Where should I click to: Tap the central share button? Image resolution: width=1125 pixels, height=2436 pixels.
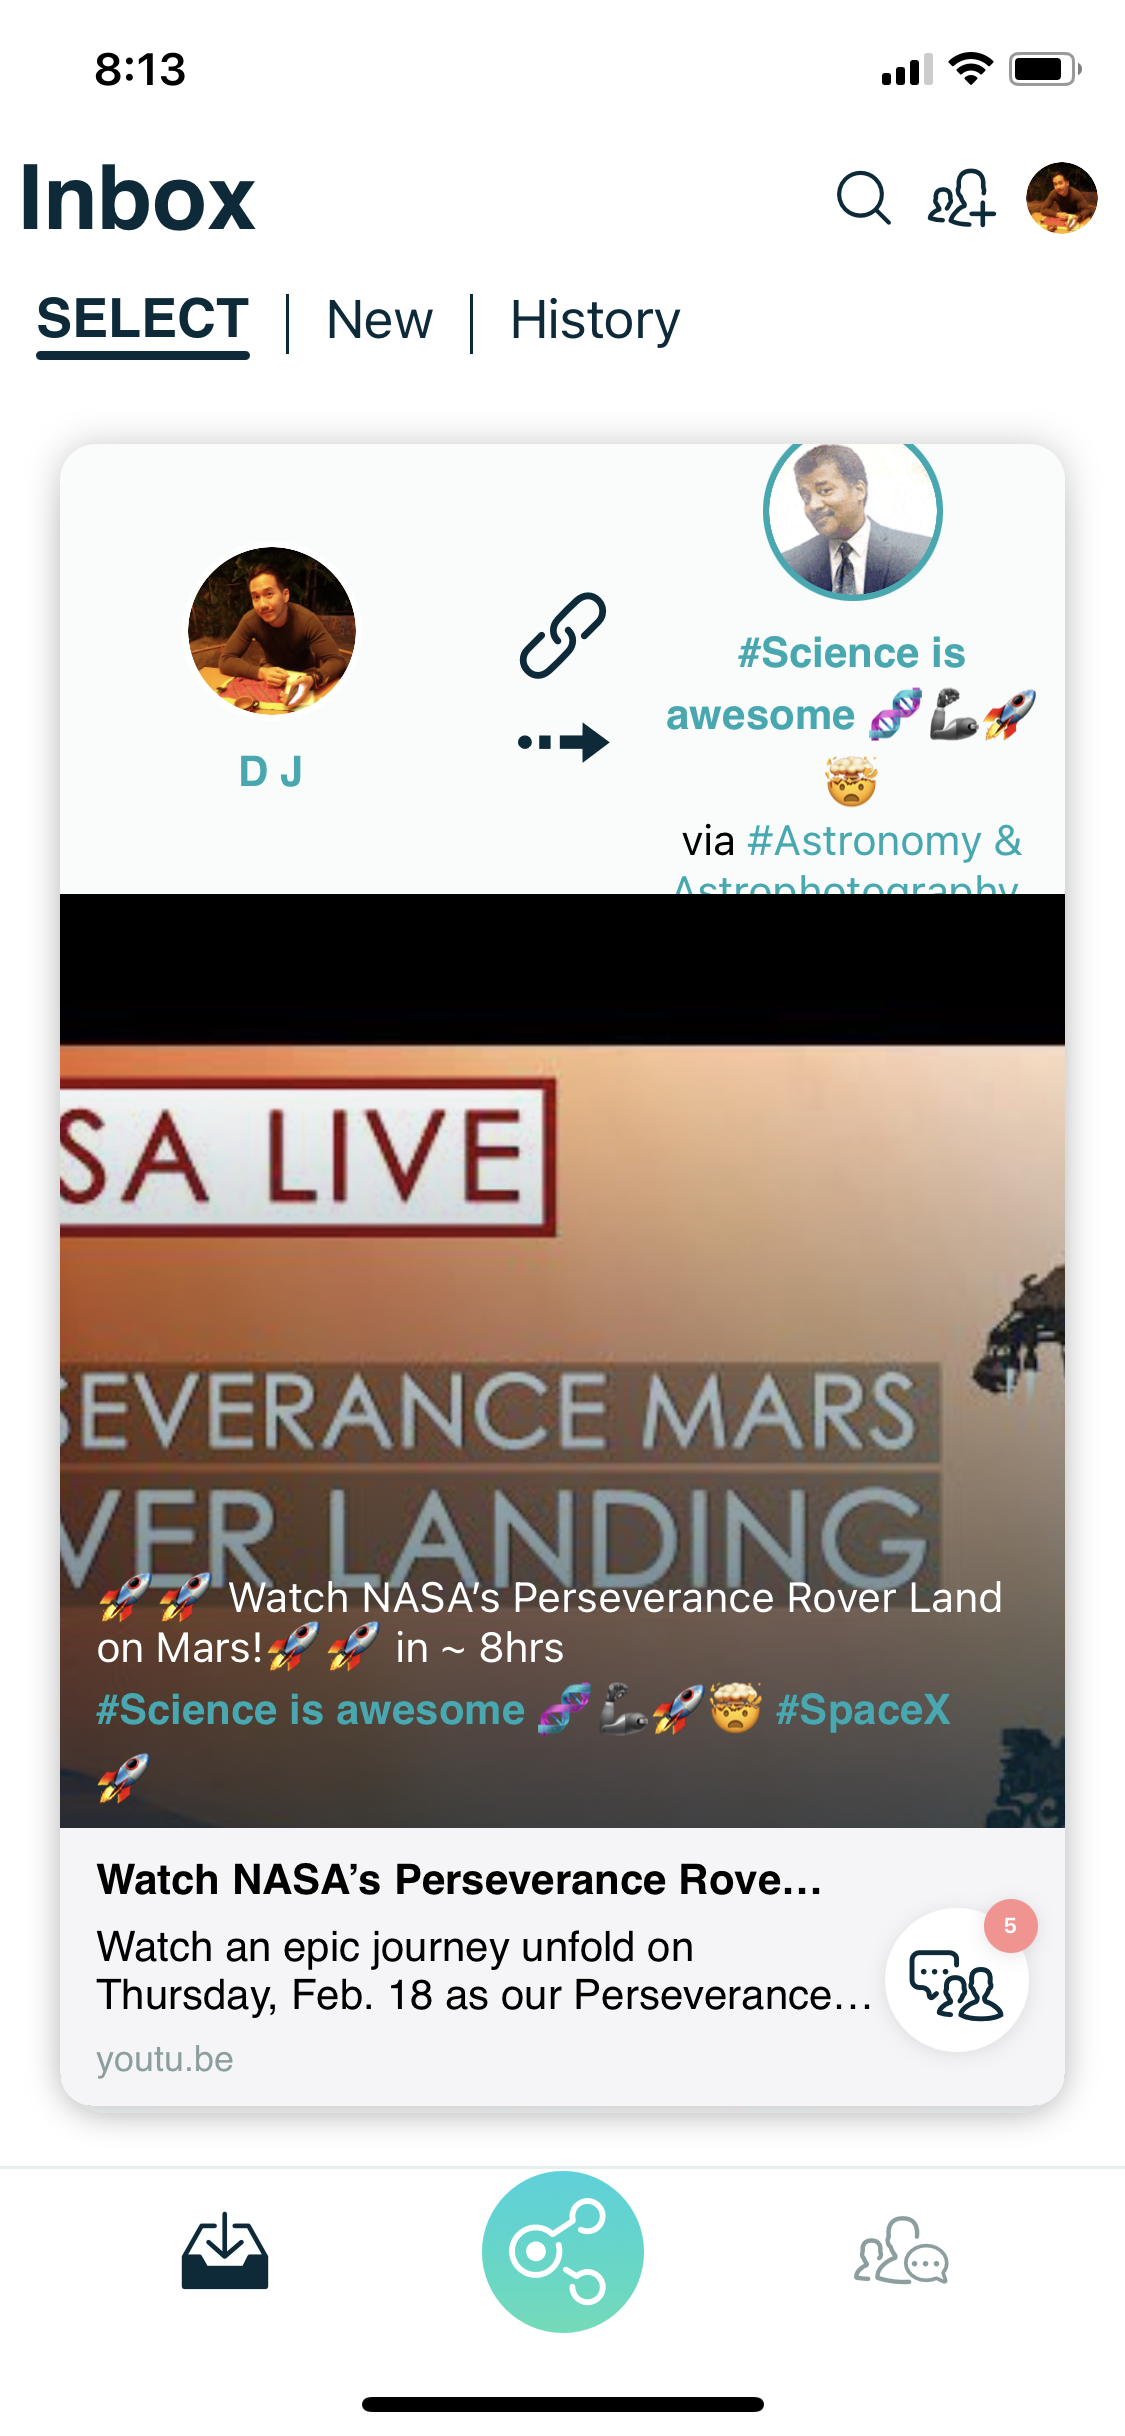coord(562,2251)
